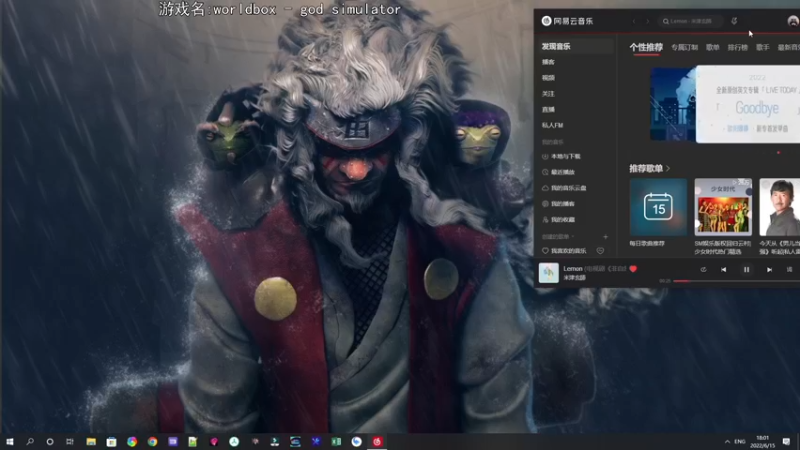Screen dimensions: 800x450
Task: Switch to the 歌单 tab
Action: (x=713, y=47)
